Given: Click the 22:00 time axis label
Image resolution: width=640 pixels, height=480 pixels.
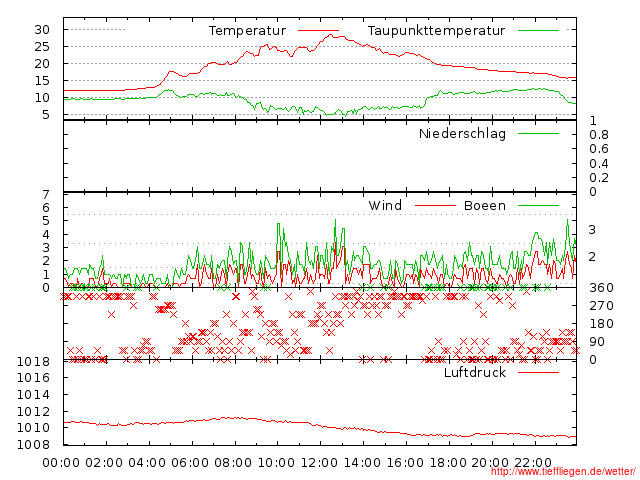Looking at the screenshot, I should (533, 463).
